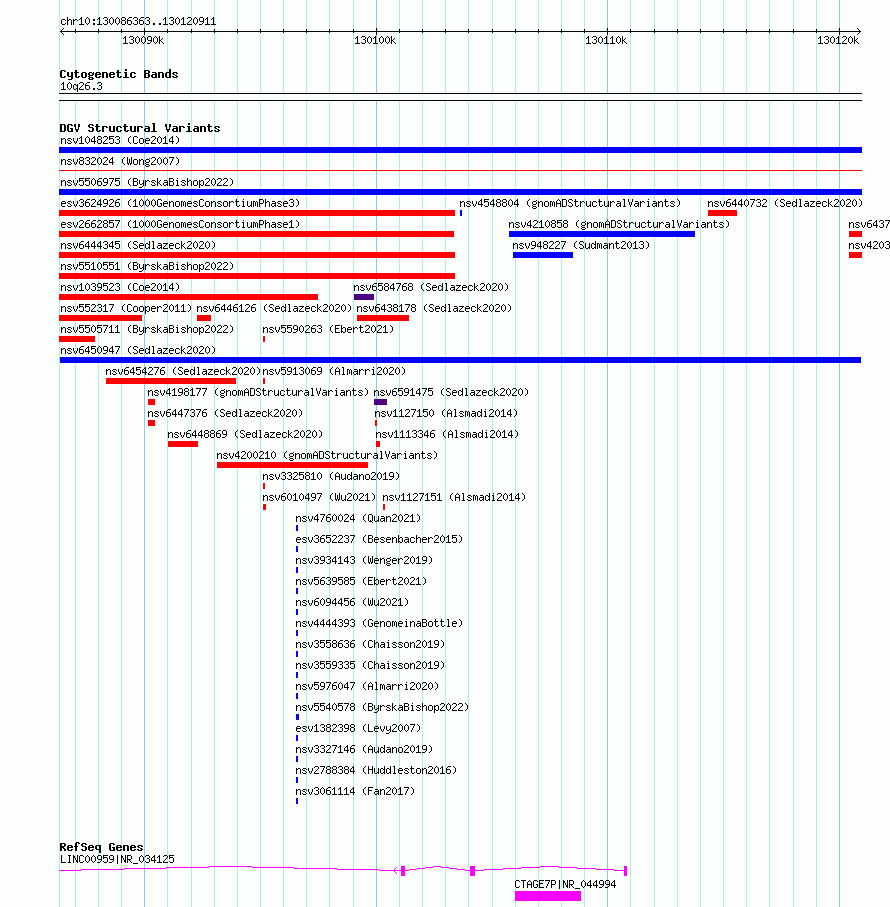Image resolution: width=890 pixels, height=907 pixels.
Task: Select nsv5913069 (Almarri2020) label
Action: [x=334, y=371]
